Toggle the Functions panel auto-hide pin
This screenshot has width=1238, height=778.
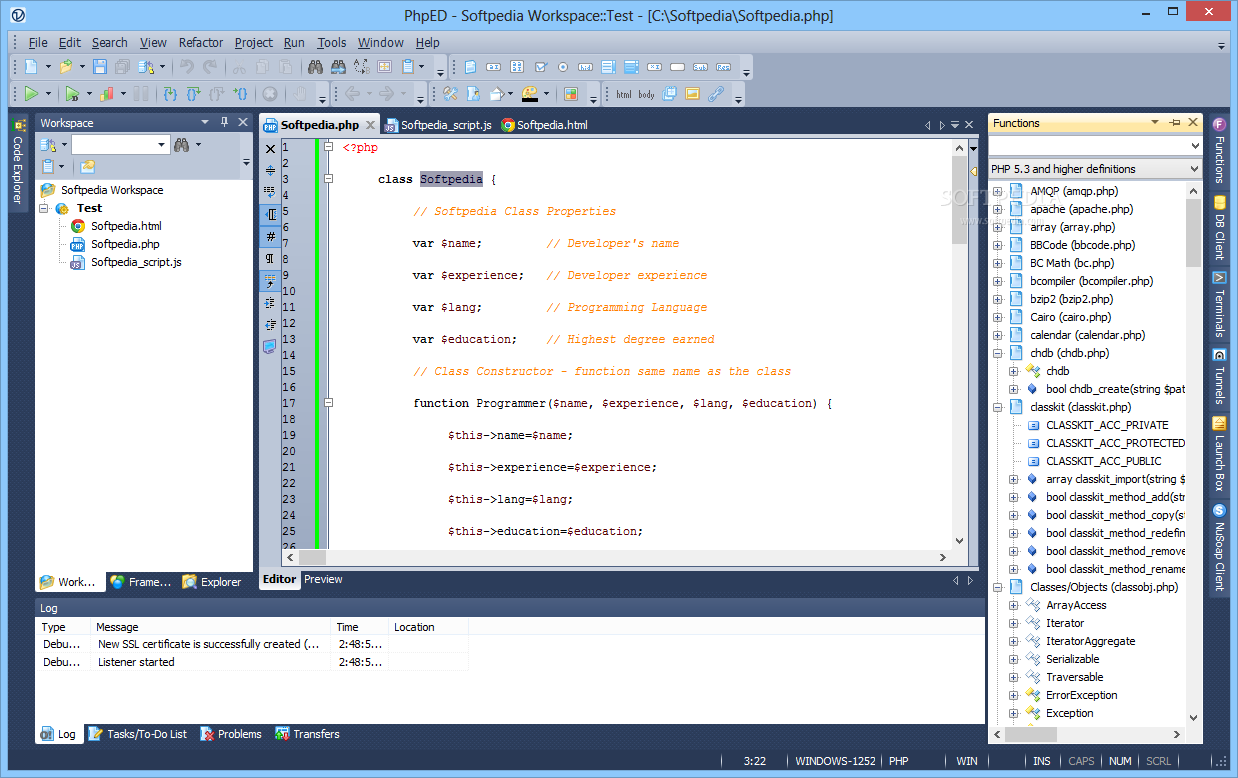[x=1174, y=122]
